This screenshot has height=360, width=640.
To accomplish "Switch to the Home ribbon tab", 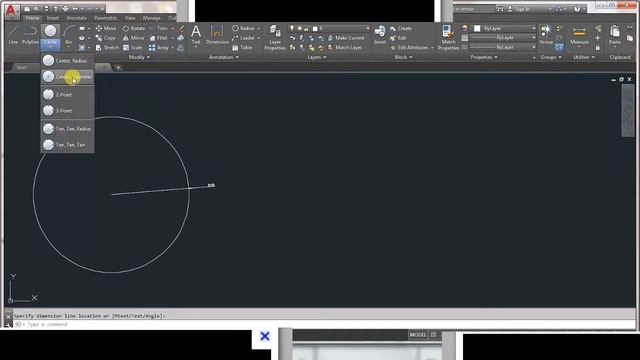I will click(x=32, y=18).
